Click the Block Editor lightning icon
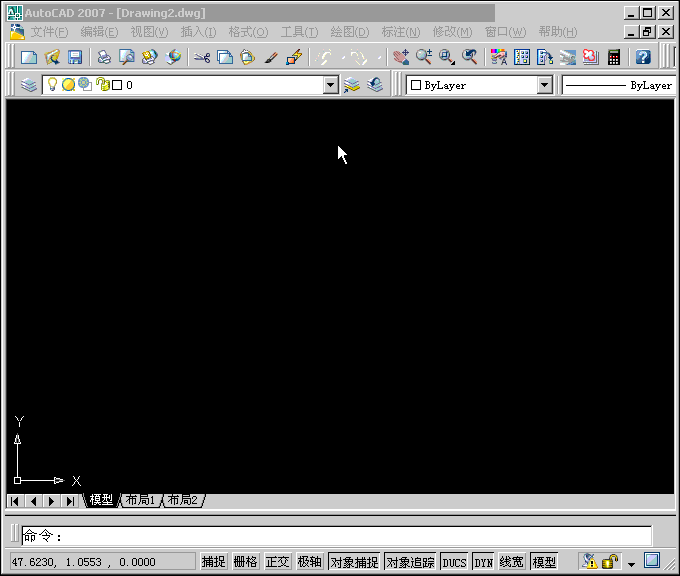The height and width of the screenshot is (576, 680). [294, 57]
